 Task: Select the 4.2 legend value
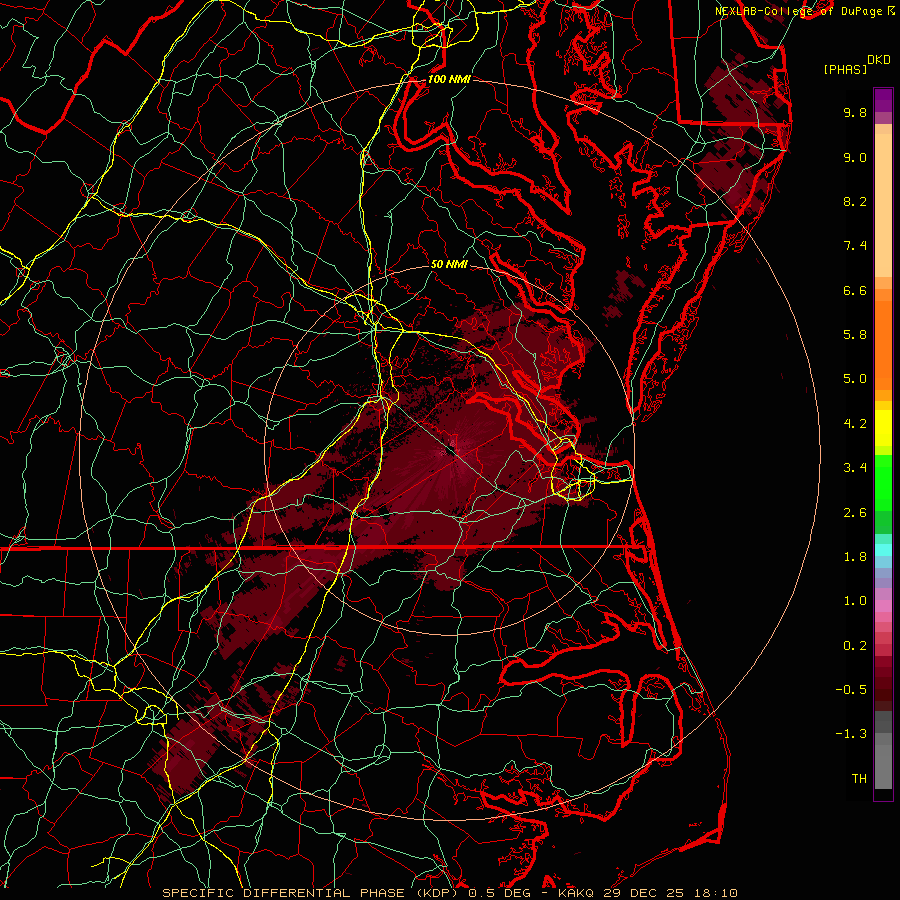(x=855, y=424)
